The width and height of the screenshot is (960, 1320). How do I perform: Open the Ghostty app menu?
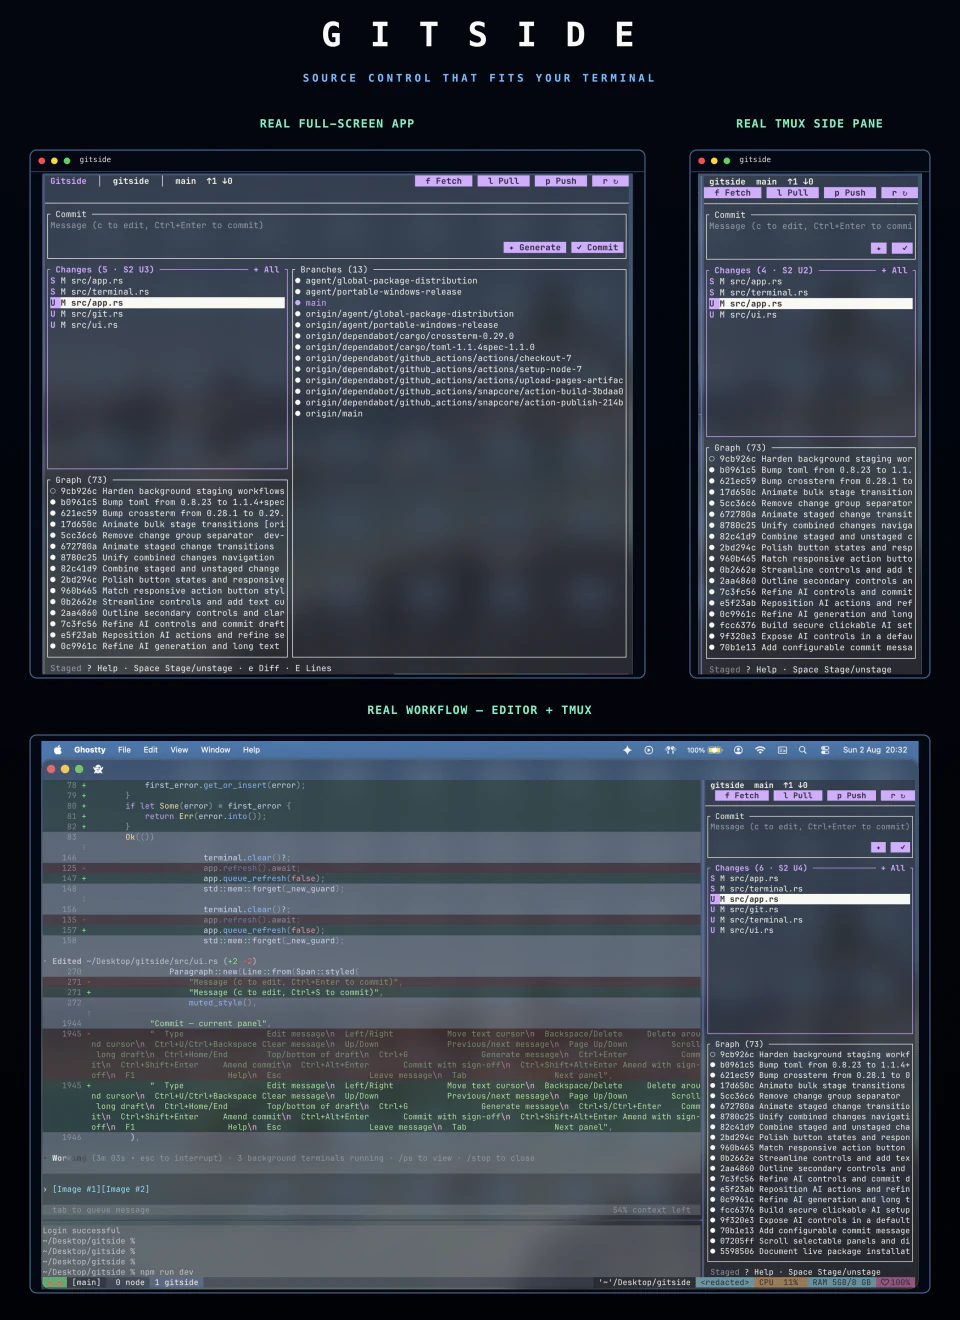[89, 750]
